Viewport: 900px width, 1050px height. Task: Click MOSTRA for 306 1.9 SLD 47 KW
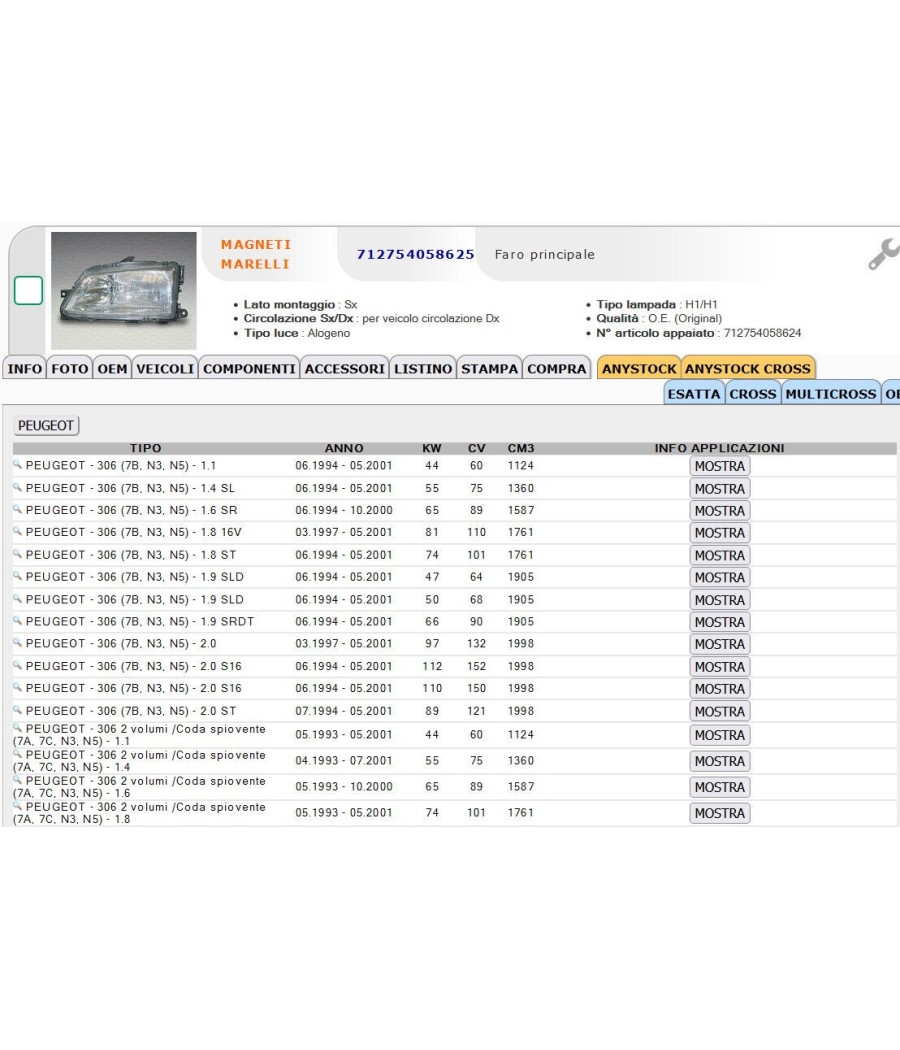pos(720,577)
